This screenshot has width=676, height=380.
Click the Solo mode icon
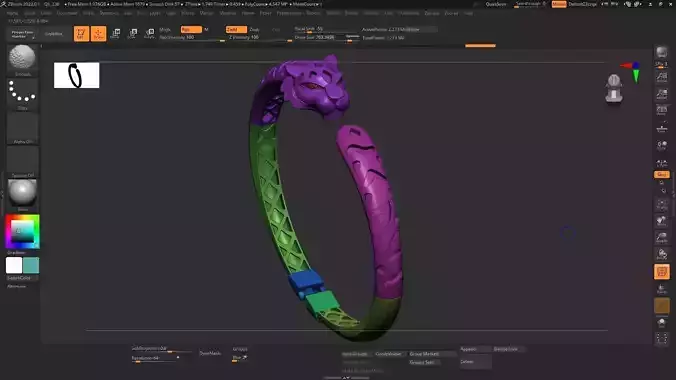(x=661, y=323)
